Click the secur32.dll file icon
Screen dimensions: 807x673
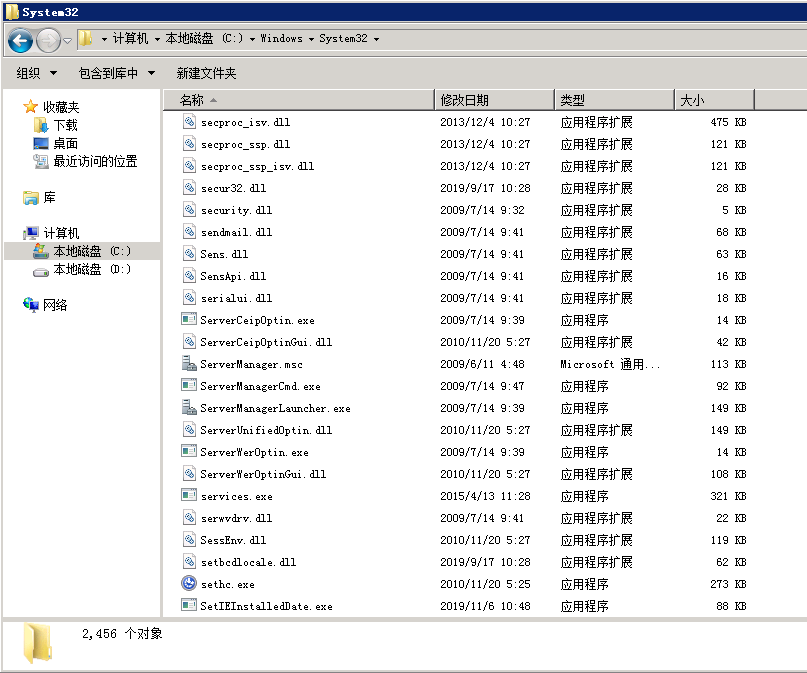pos(189,188)
